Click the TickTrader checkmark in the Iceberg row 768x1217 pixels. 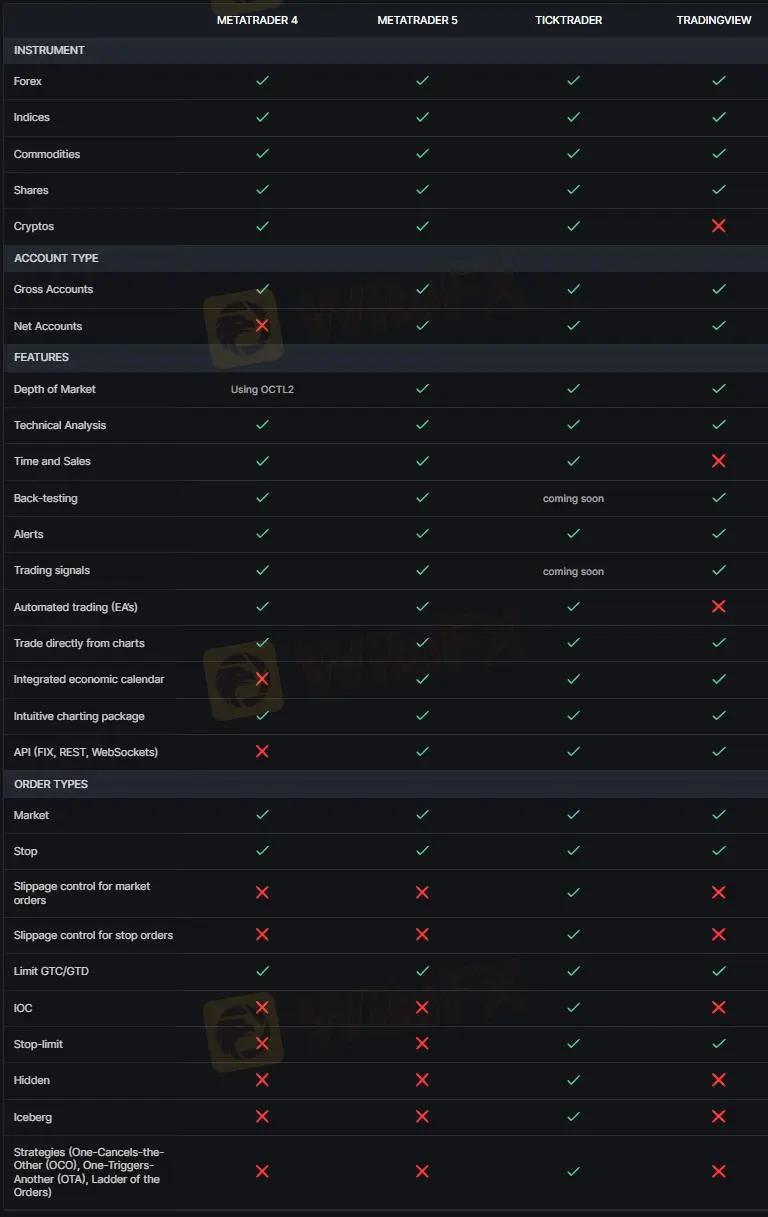pos(573,1116)
